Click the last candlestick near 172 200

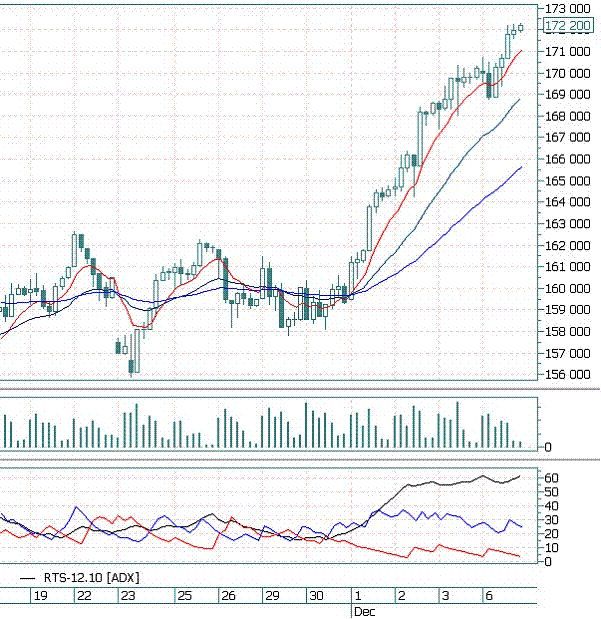click(521, 27)
